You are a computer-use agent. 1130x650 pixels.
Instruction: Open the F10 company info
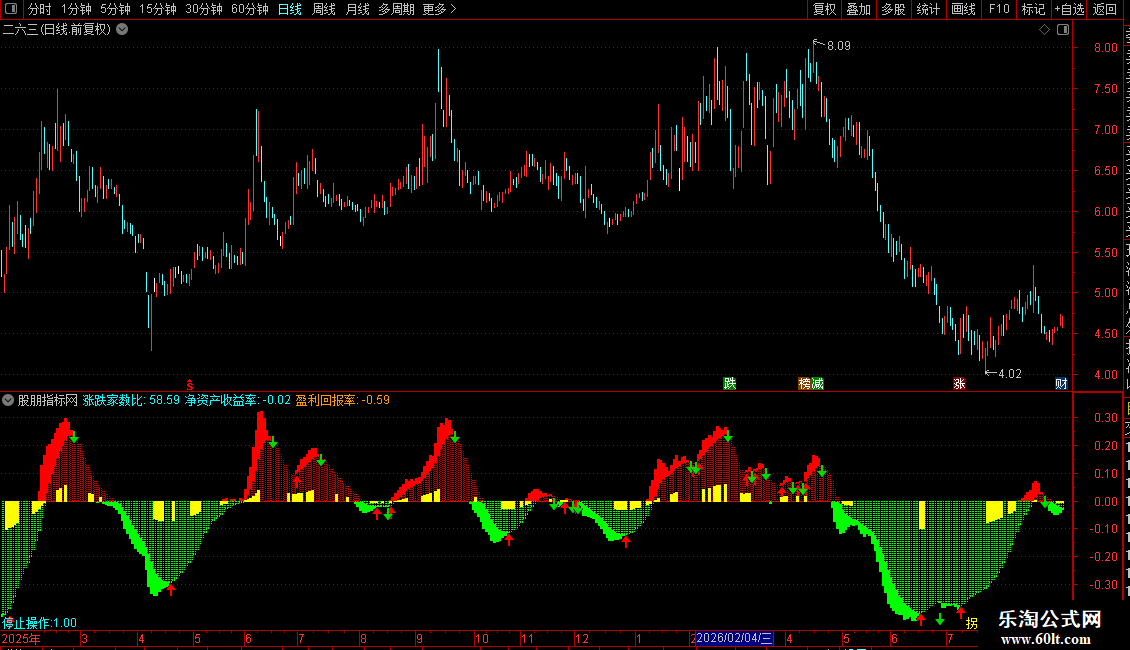(999, 9)
